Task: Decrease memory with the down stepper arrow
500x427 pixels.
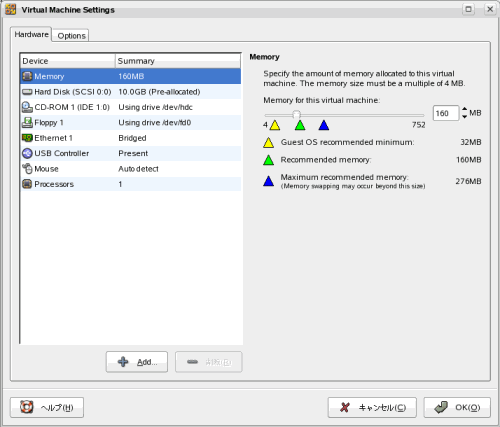Action: 465,117
